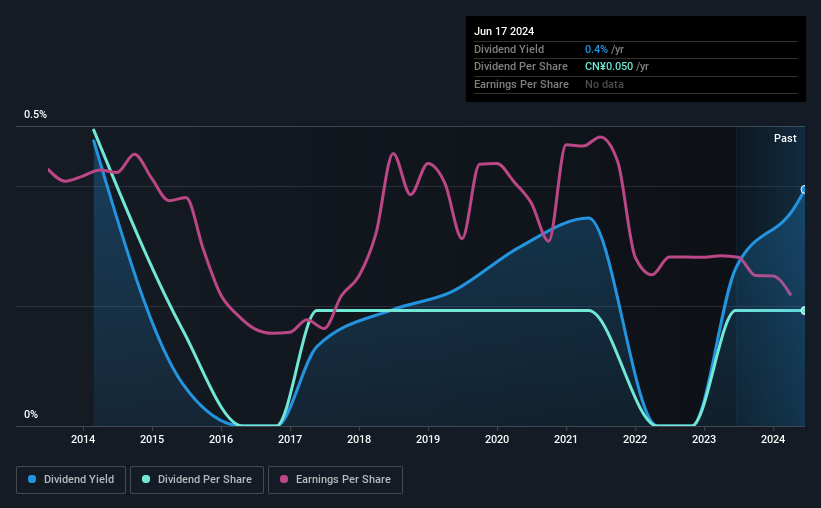
Task: Click the Dividend Yield endpoint marker
Action: click(804, 190)
